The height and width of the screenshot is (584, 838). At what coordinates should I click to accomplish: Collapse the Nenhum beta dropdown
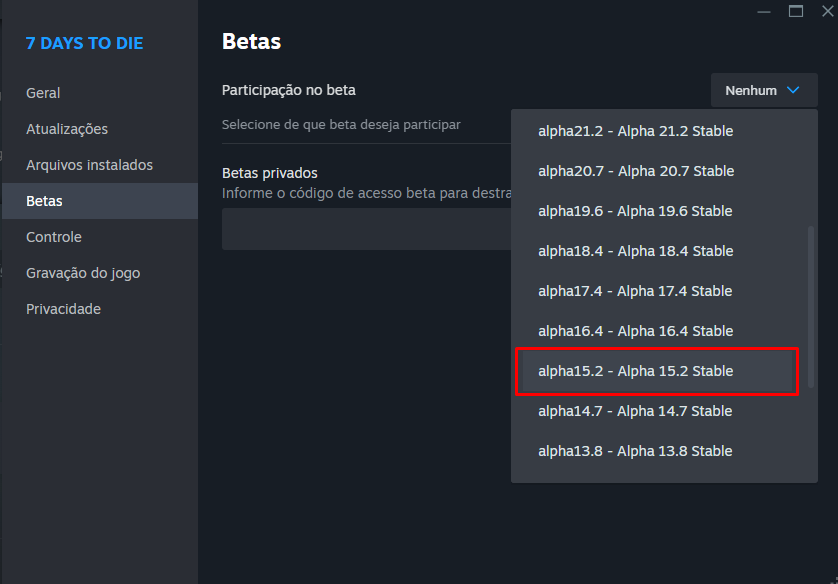764,90
